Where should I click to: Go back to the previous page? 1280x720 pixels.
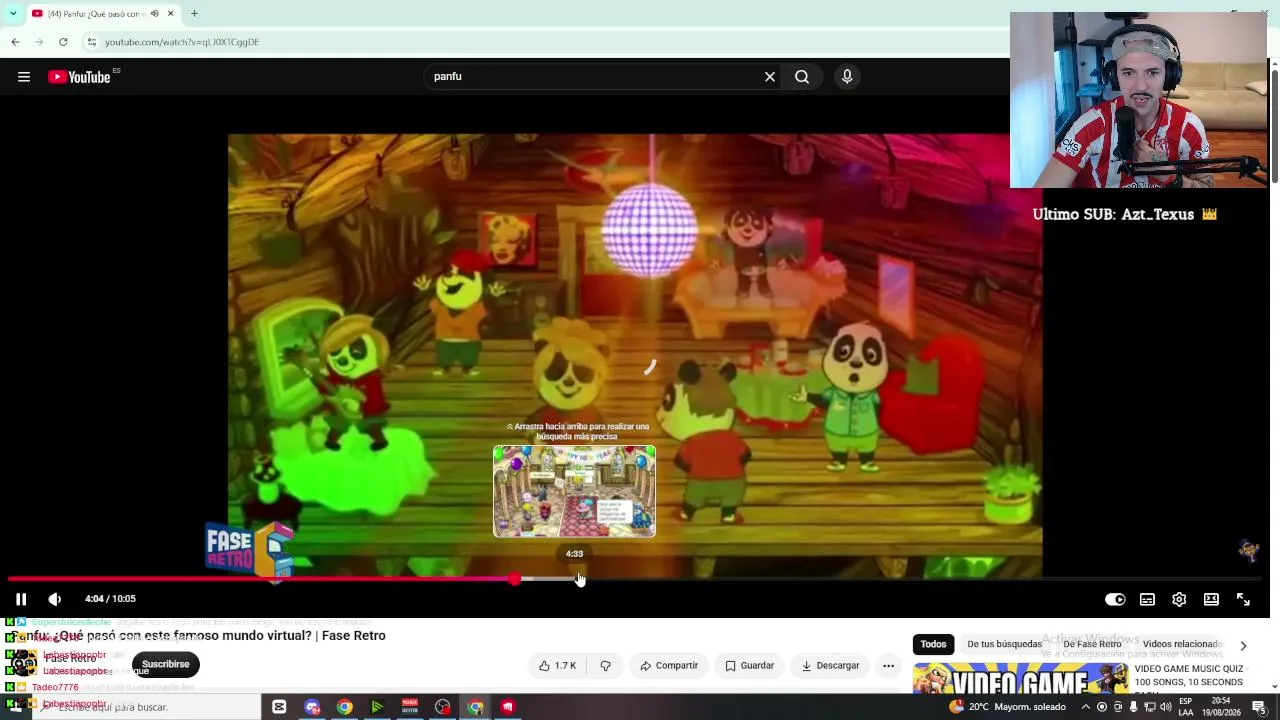pyautogui.click(x=15, y=42)
